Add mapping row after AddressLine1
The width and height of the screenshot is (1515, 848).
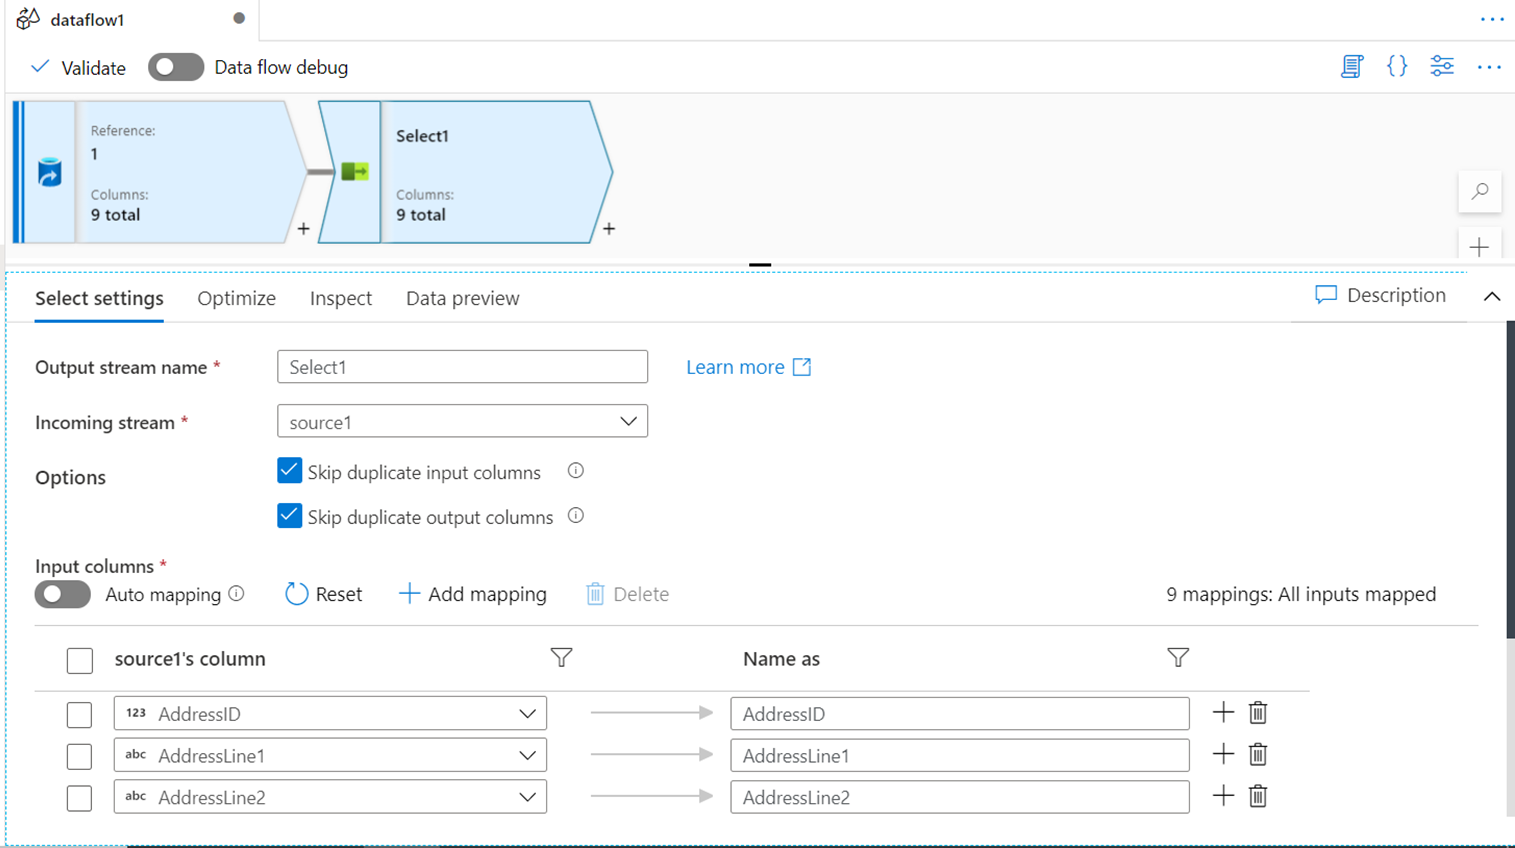click(x=1223, y=755)
